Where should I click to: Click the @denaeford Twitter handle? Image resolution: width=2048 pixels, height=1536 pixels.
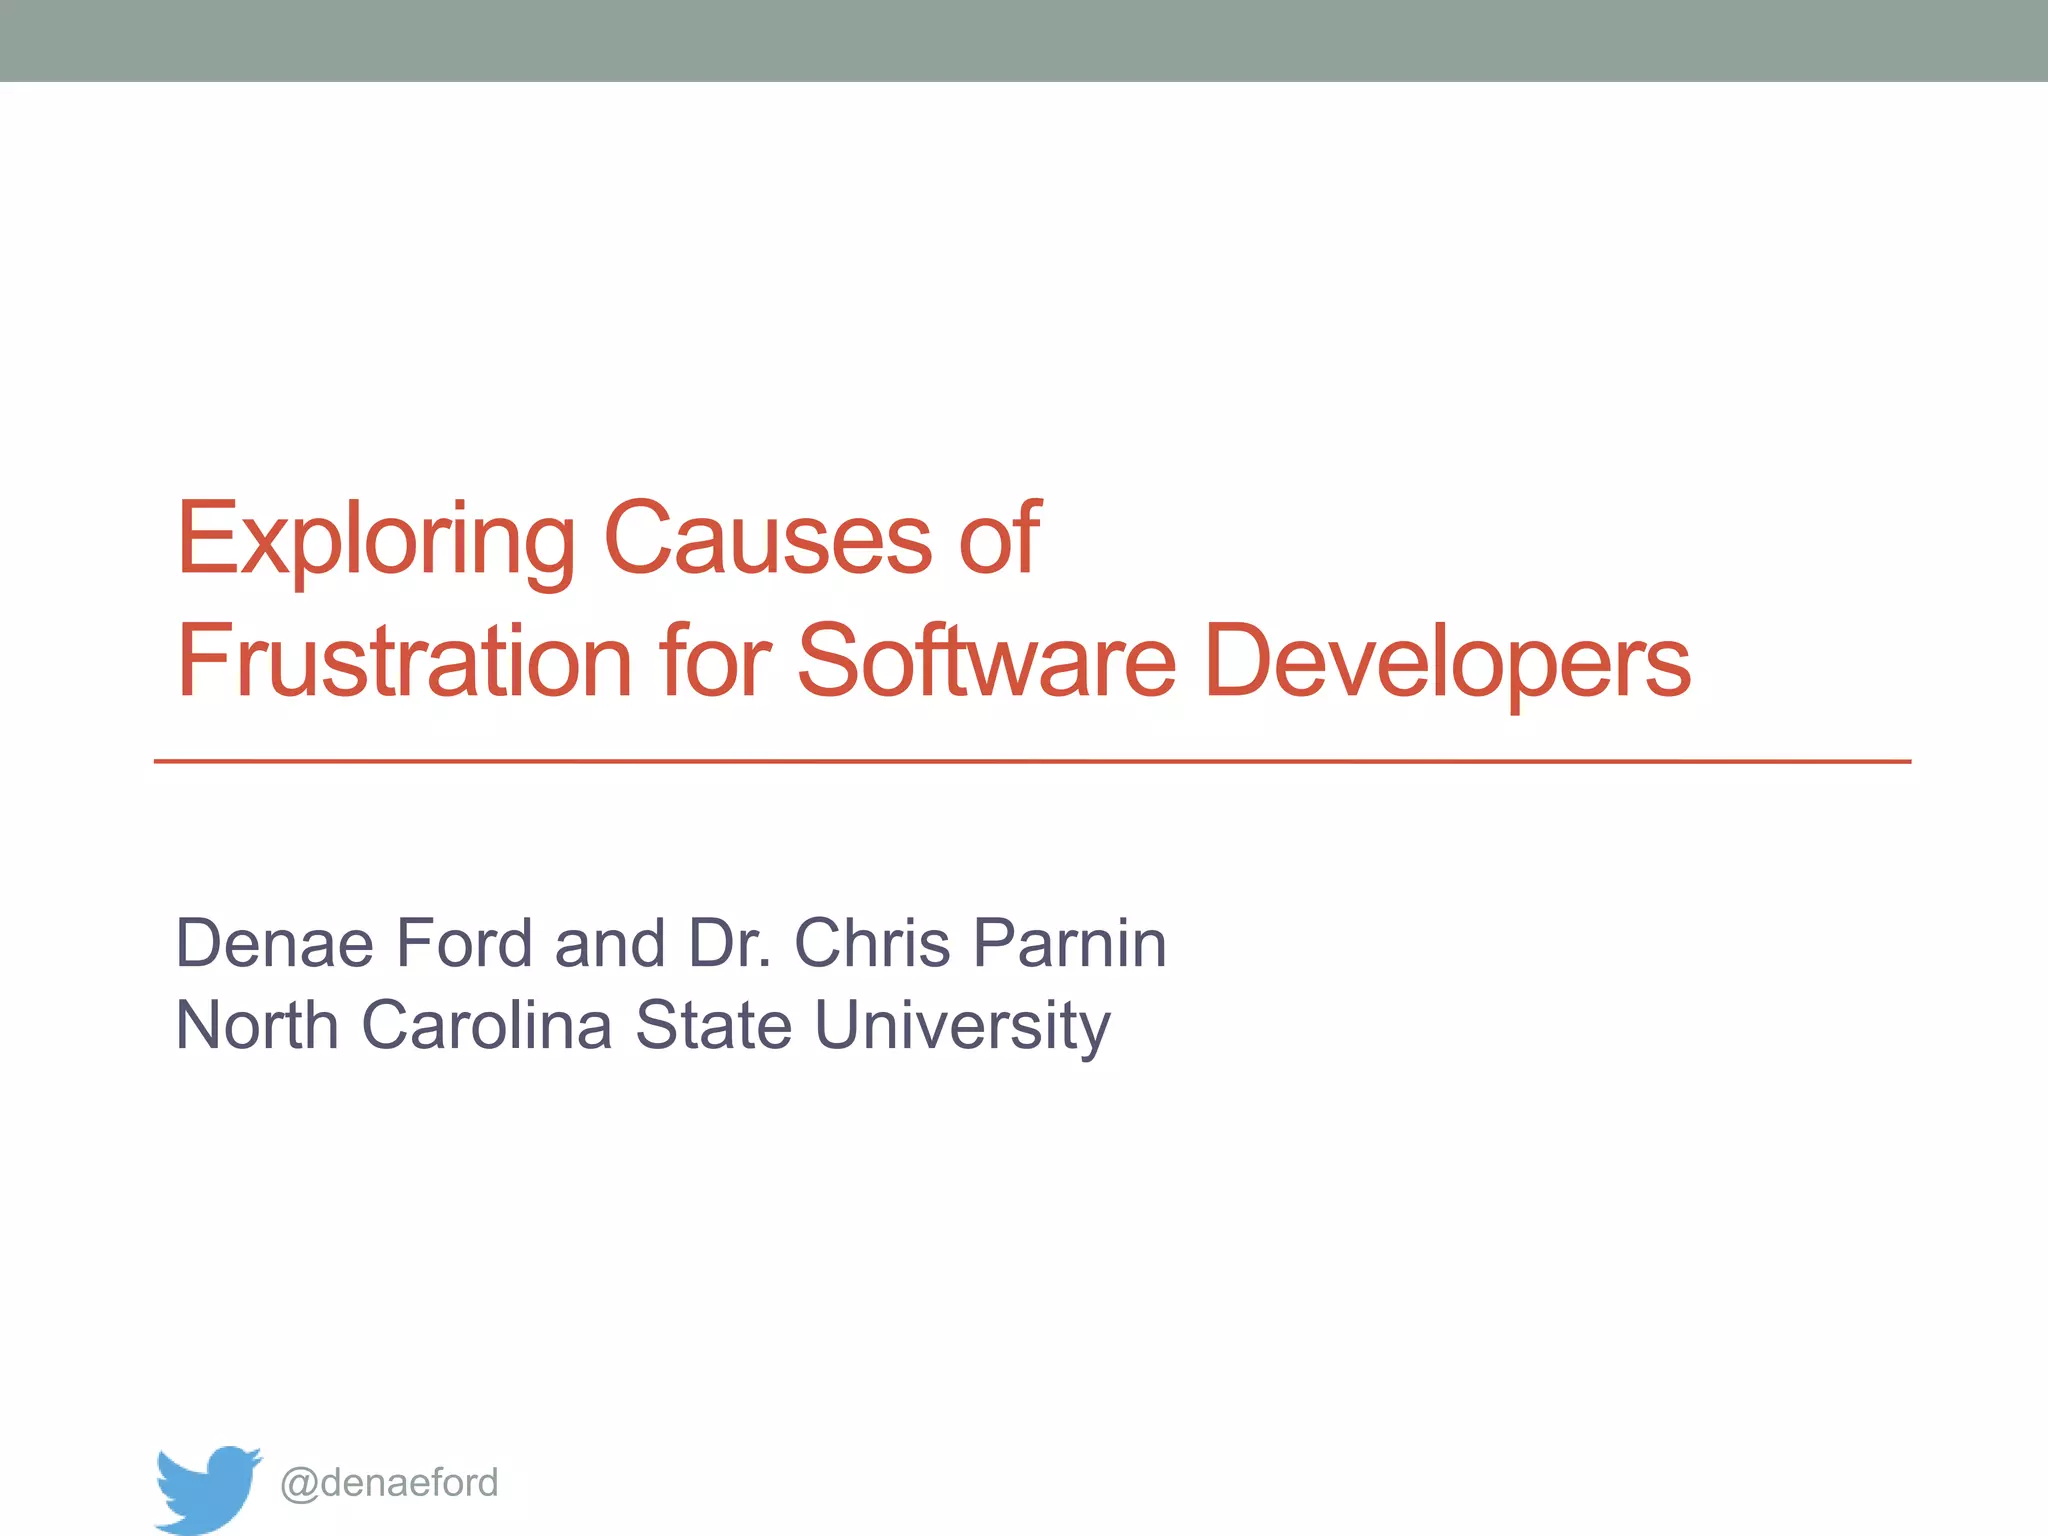point(389,1482)
